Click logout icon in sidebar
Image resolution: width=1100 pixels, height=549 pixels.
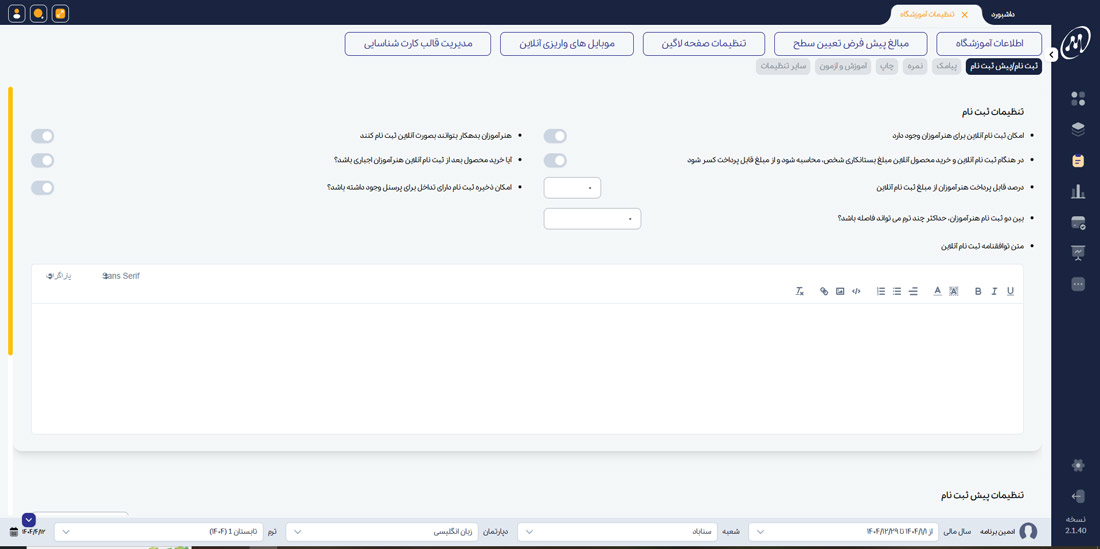point(1078,496)
